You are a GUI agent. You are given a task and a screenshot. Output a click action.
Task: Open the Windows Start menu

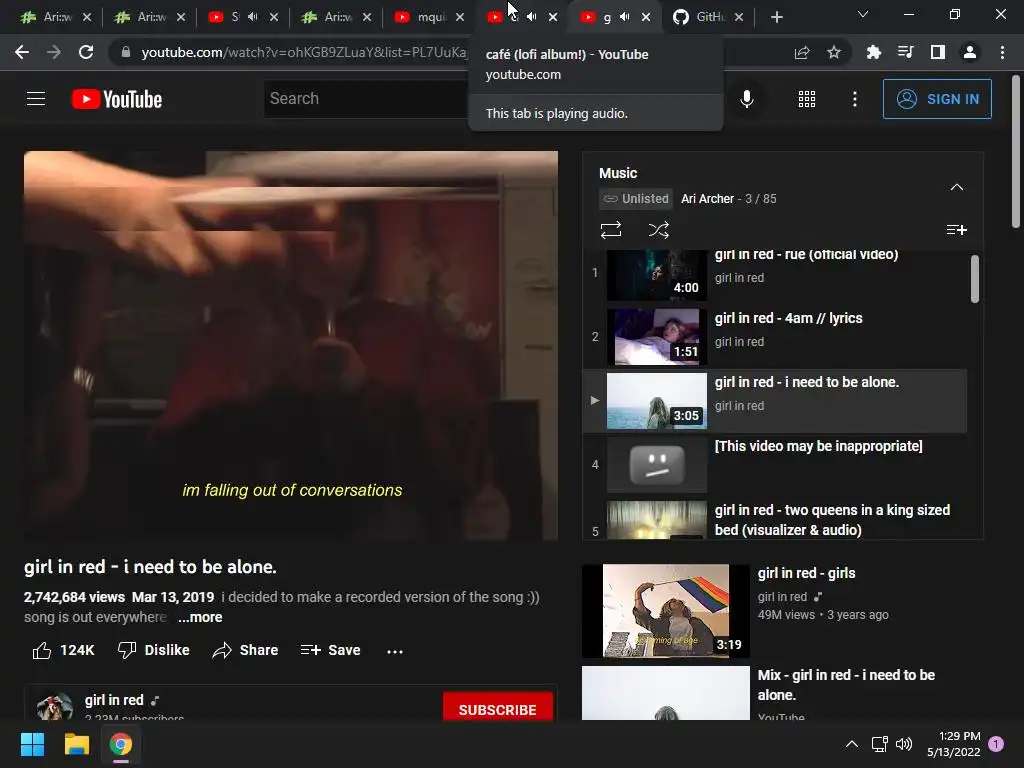[32, 744]
